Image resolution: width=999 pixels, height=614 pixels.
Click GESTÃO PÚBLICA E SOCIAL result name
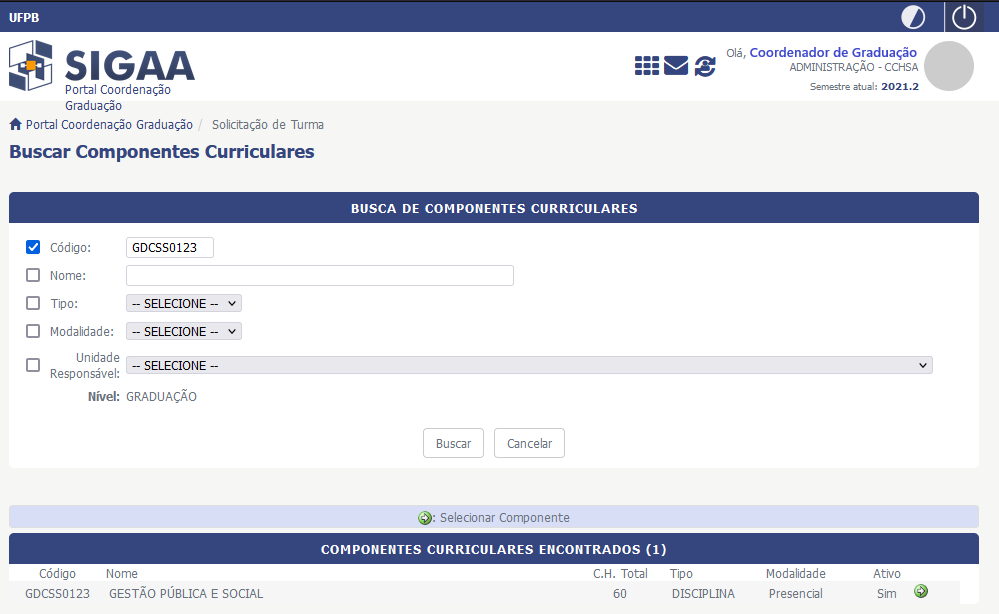[x=186, y=594]
